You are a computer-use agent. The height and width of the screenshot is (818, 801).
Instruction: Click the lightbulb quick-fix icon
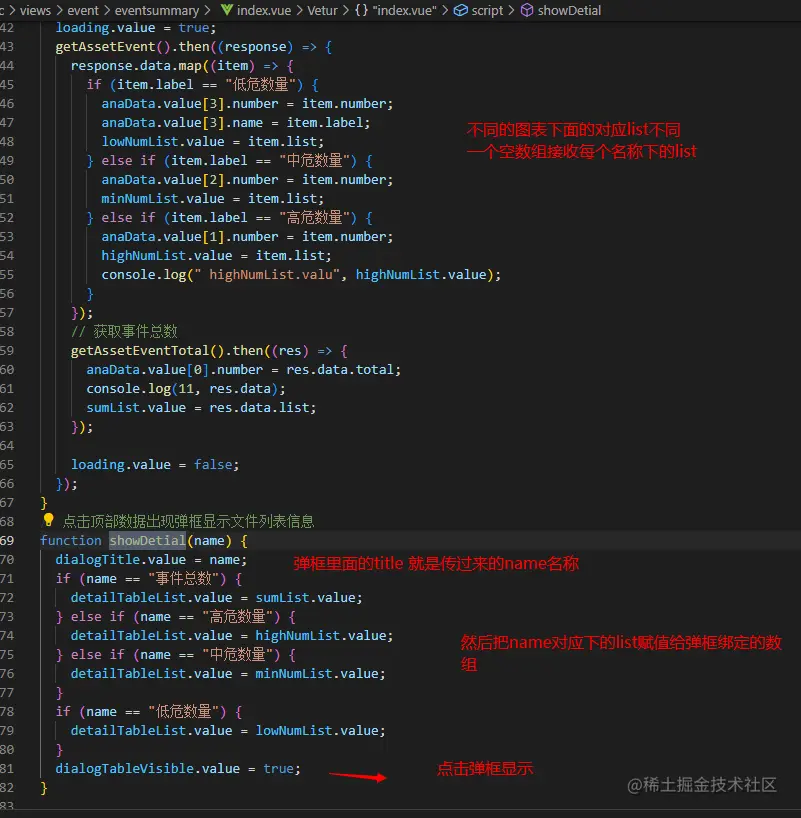pos(48,520)
